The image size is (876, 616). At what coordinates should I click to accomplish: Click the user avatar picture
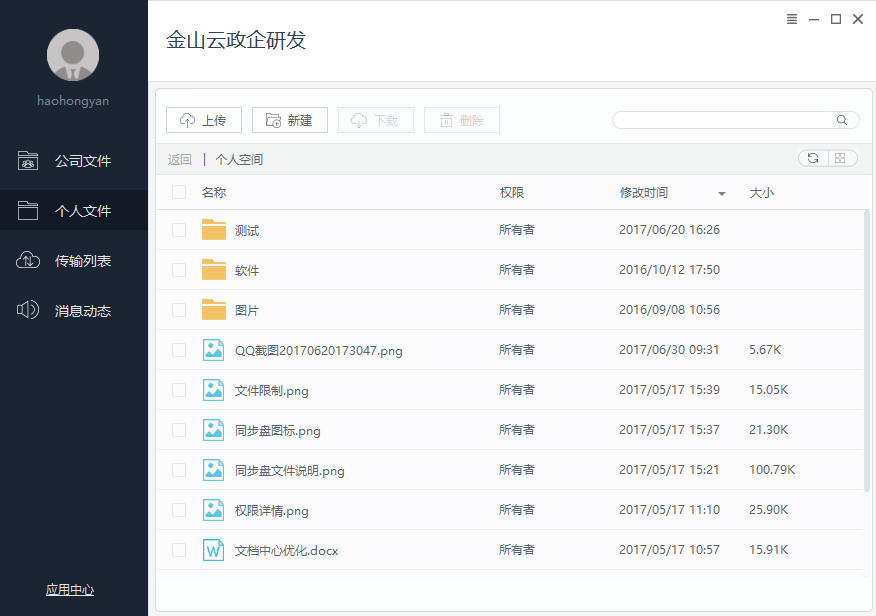[x=73, y=55]
